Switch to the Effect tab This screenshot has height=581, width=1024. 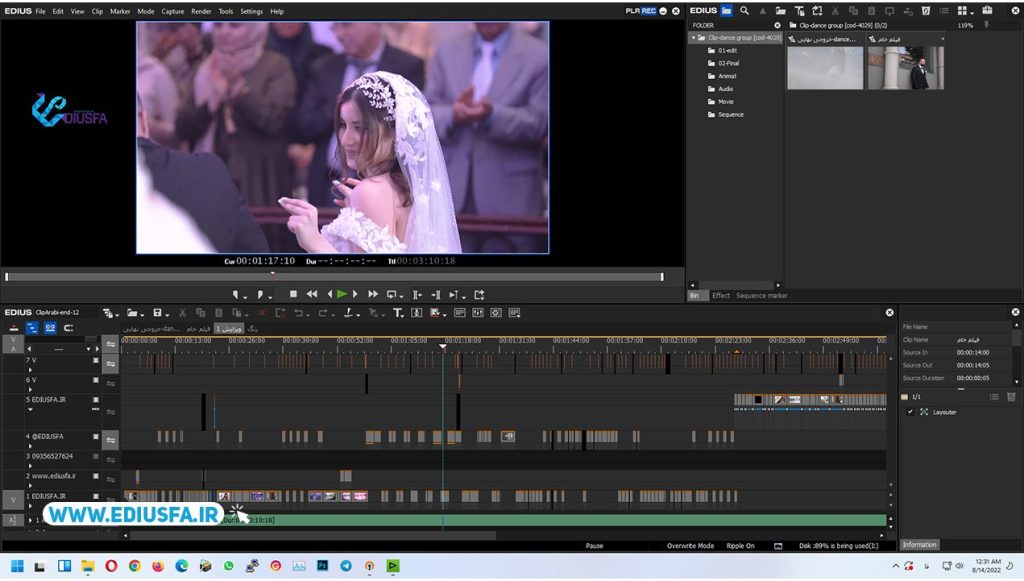tap(721, 296)
